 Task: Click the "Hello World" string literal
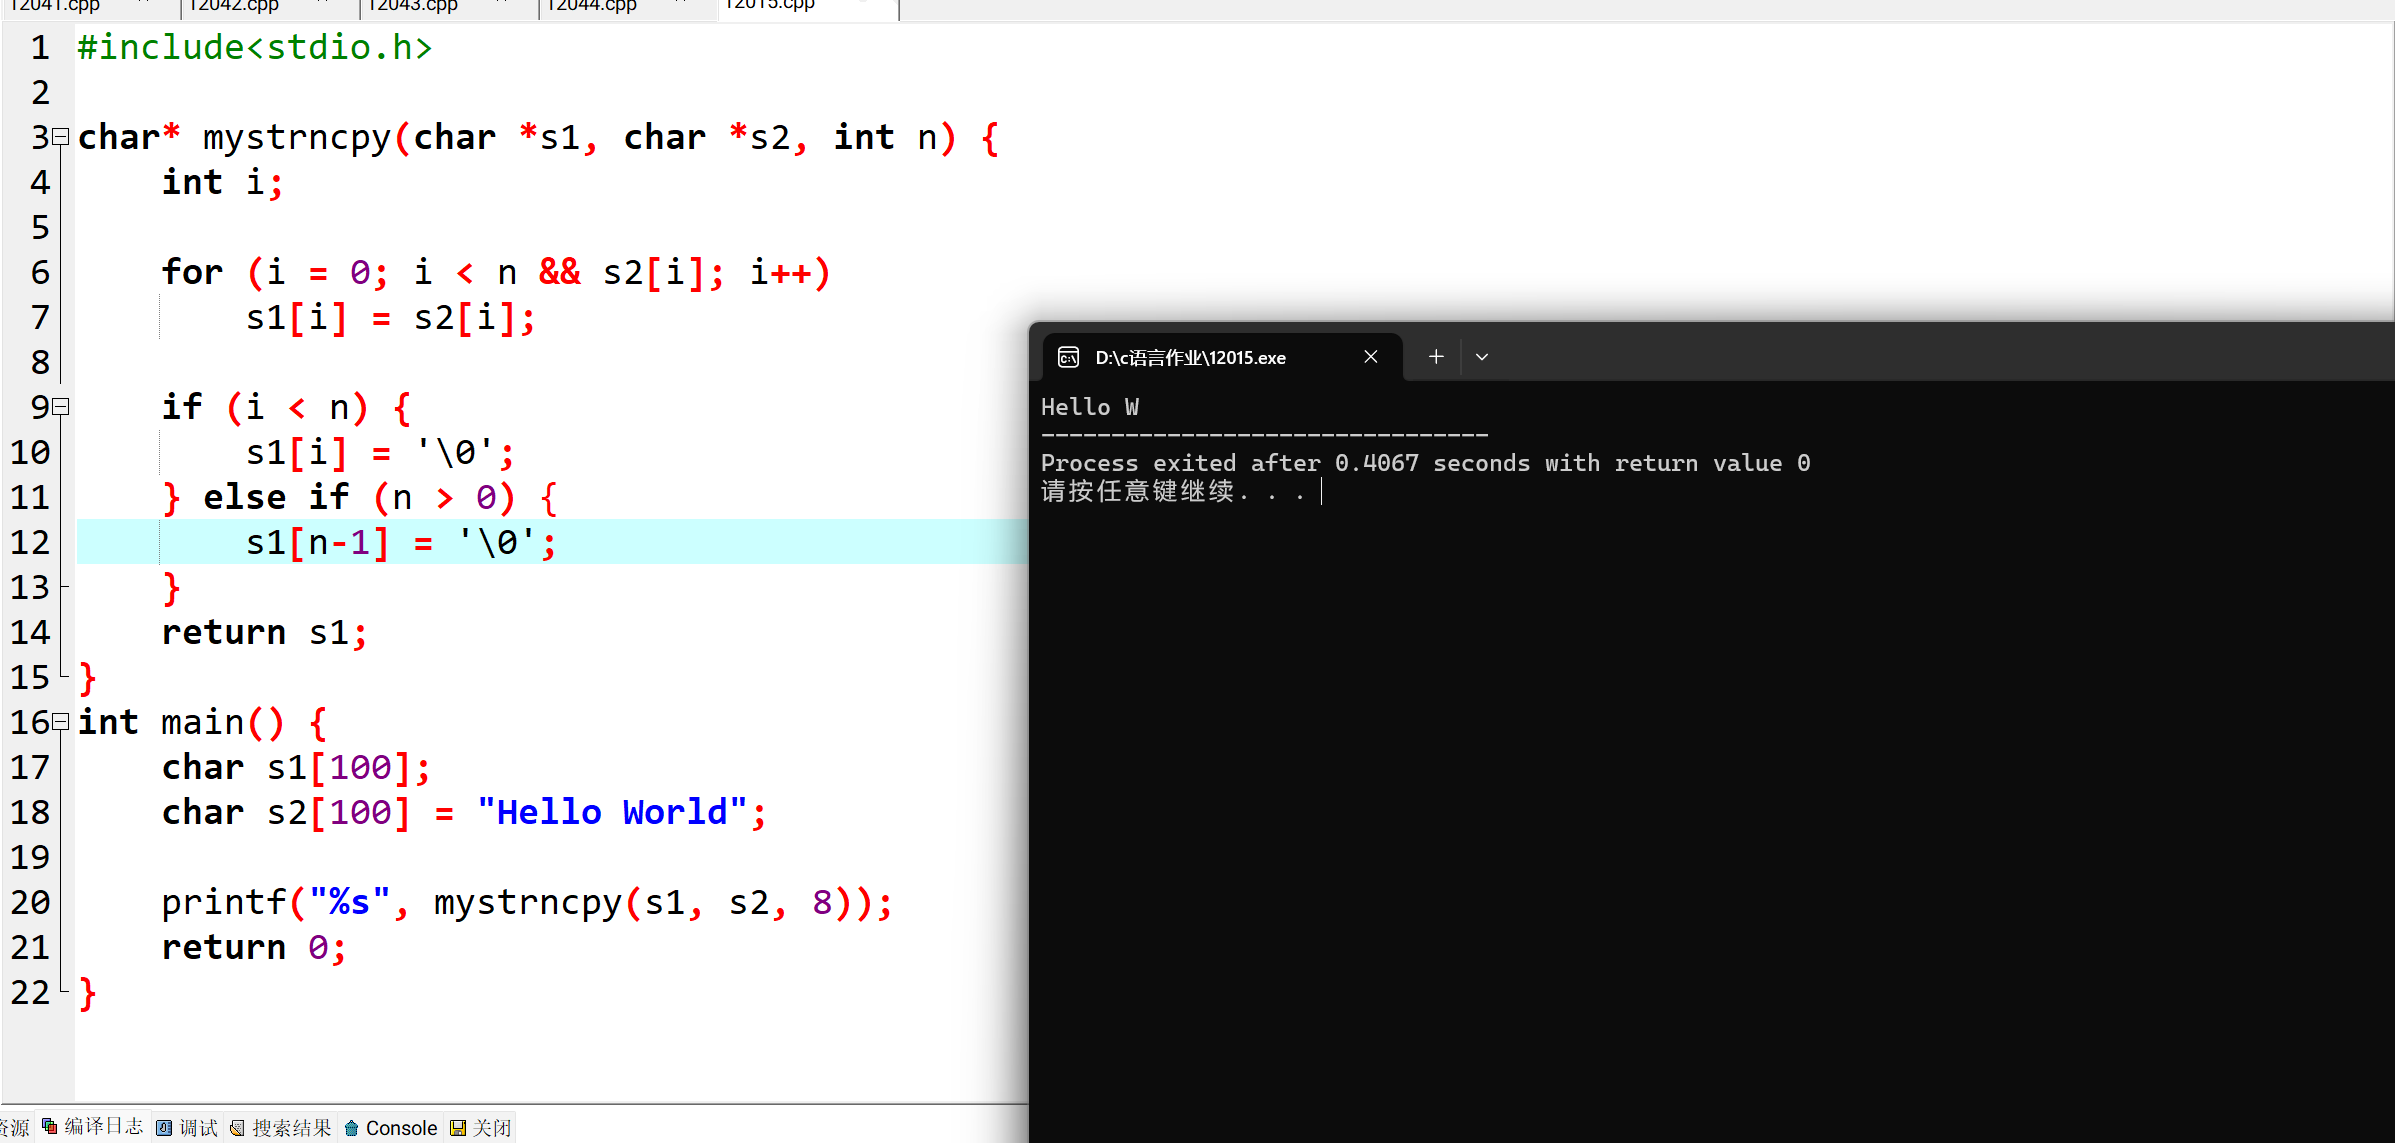tap(611, 812)
